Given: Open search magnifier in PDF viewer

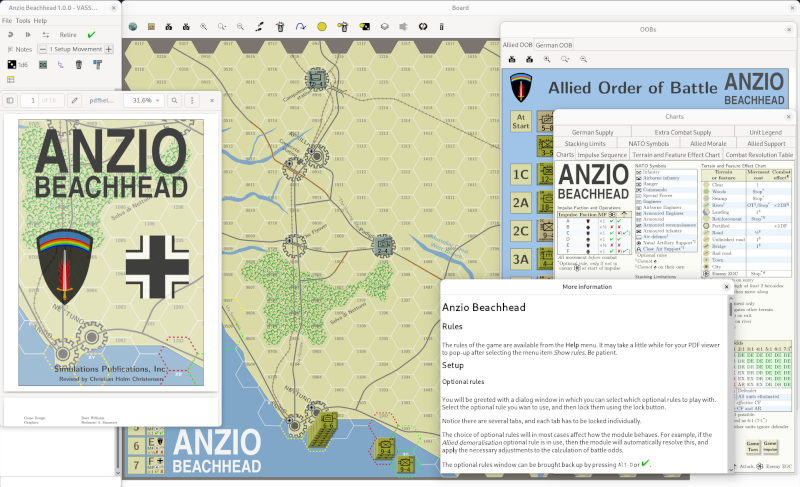Looking at the screenshot, I should (x=174, y=100).
